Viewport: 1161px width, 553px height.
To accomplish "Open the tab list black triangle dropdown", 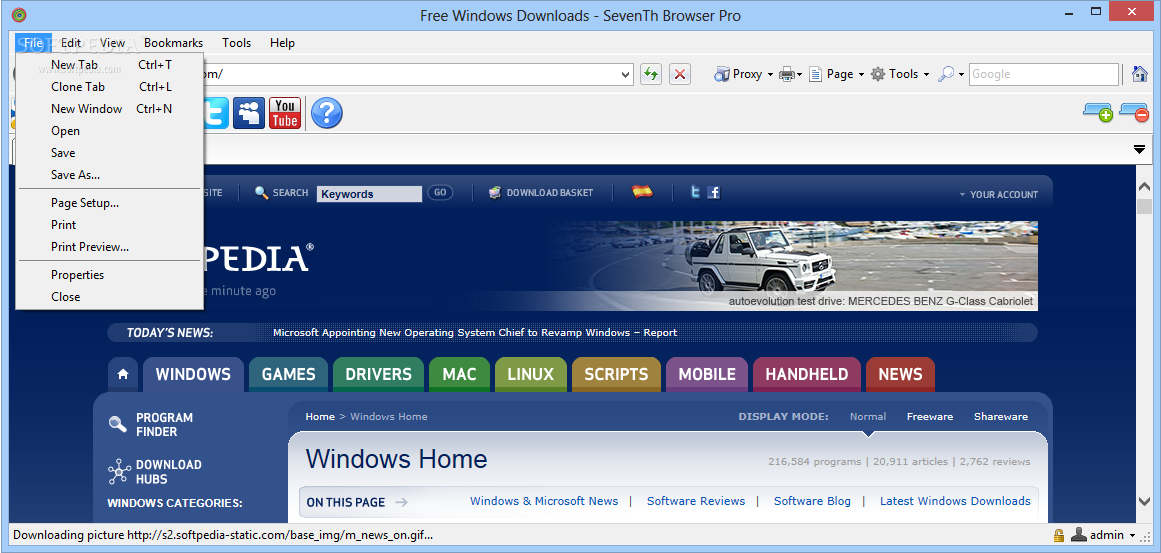I will coord(1140,150).
